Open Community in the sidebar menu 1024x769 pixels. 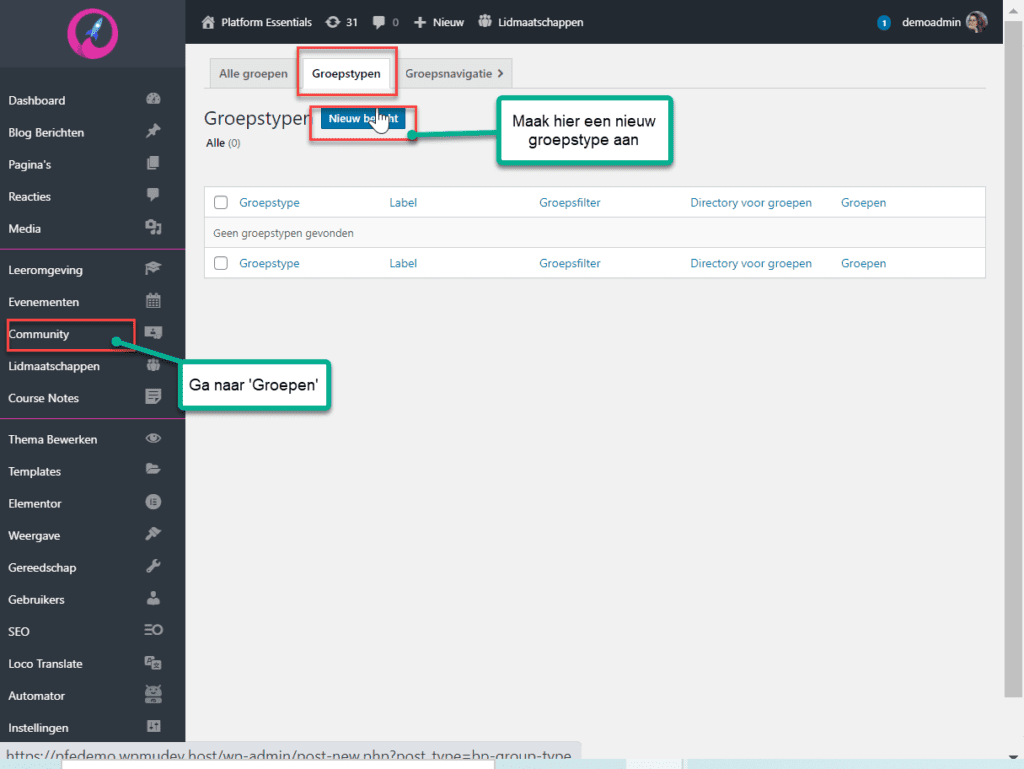pyautogui.click(x=39, y=334)
